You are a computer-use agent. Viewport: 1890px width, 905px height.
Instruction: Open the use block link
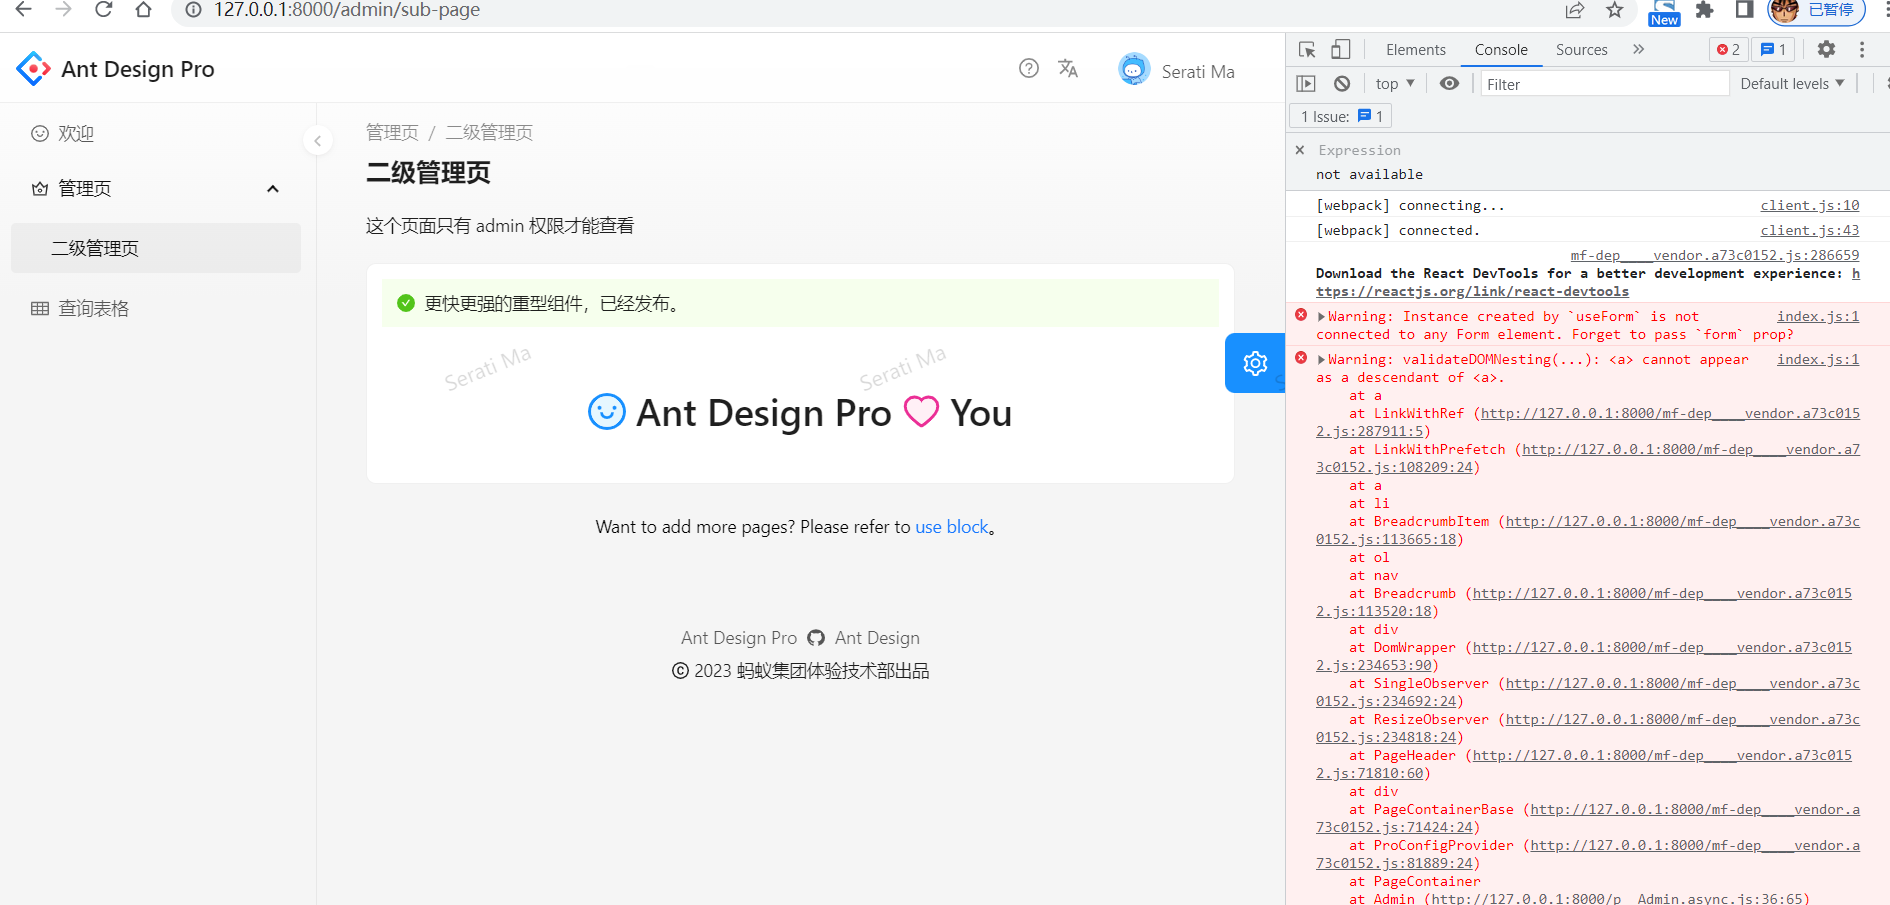pyautogui.click(x=951, y=527)
